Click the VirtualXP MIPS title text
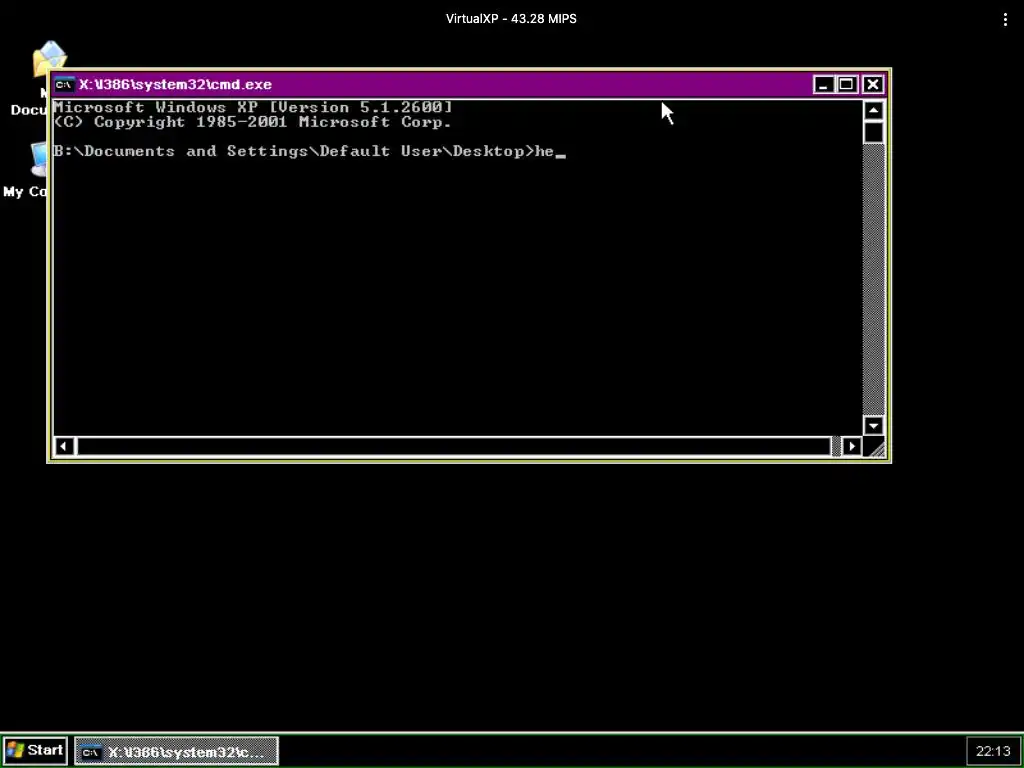 tap(511, 19)
